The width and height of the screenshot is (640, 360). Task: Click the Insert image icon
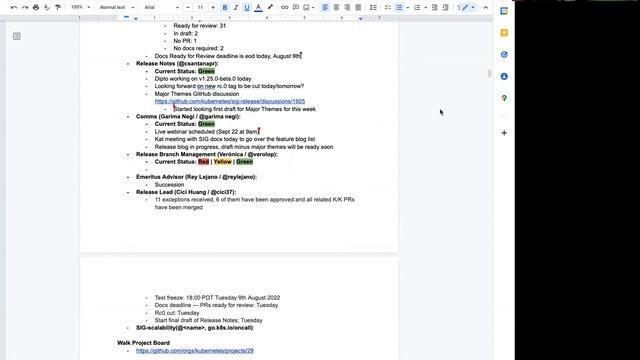[306, 7]
